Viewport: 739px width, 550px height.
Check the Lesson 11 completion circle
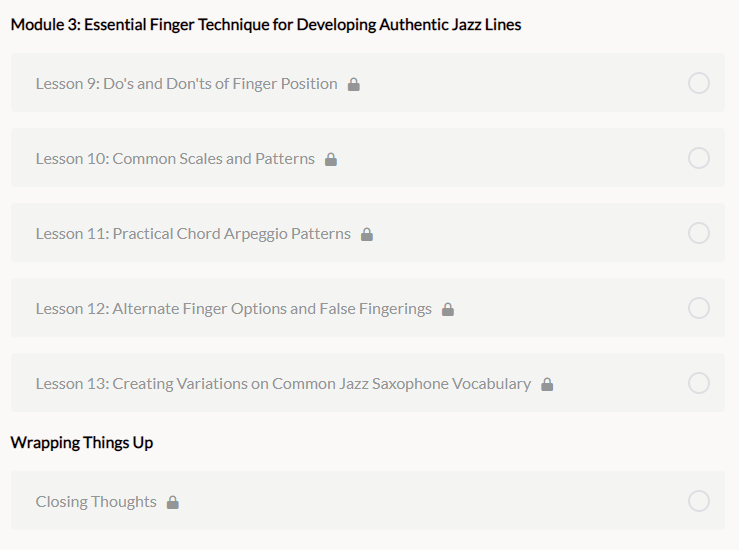point(698,233)
